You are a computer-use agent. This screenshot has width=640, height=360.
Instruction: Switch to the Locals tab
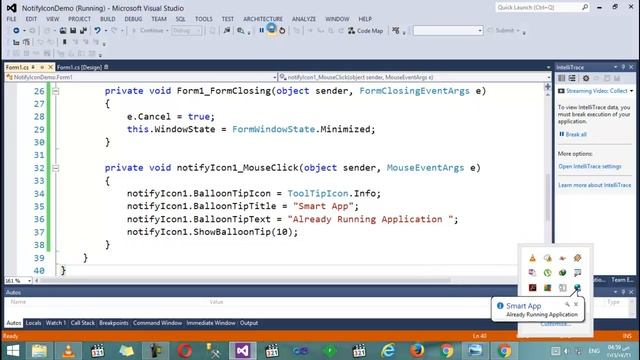click(x=33, y=323)
